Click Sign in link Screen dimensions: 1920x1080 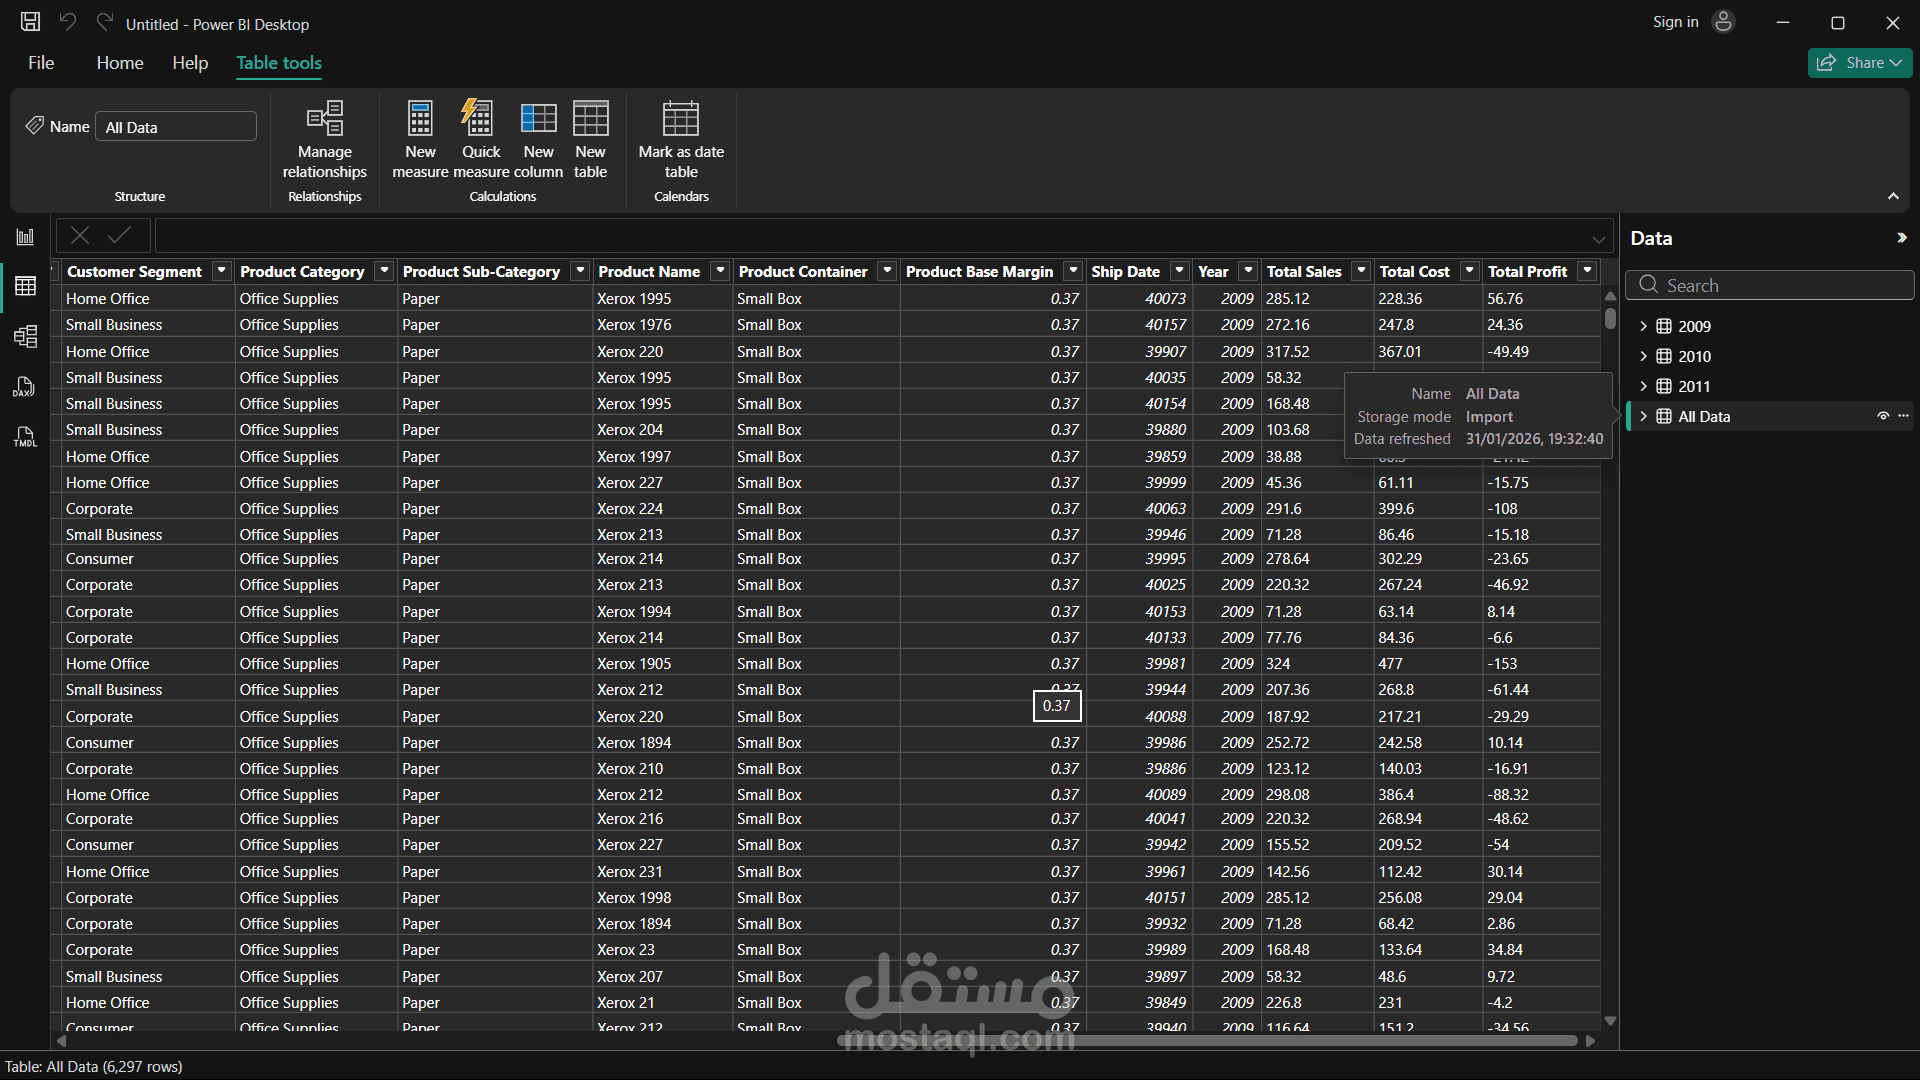pyautogui.click(x=1675, y=22)
